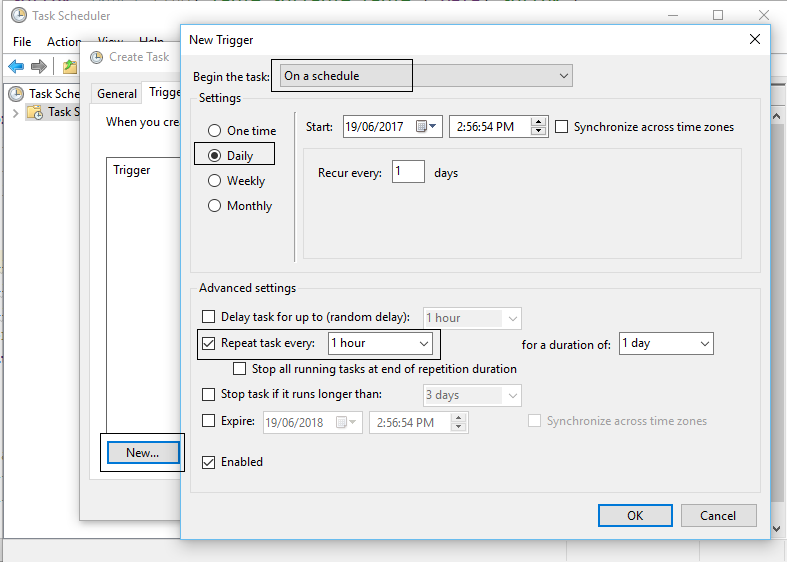Click the Task Scheduler clock icon in tree
The height and width of the screenshot is (562, 787).
point(16,94)
